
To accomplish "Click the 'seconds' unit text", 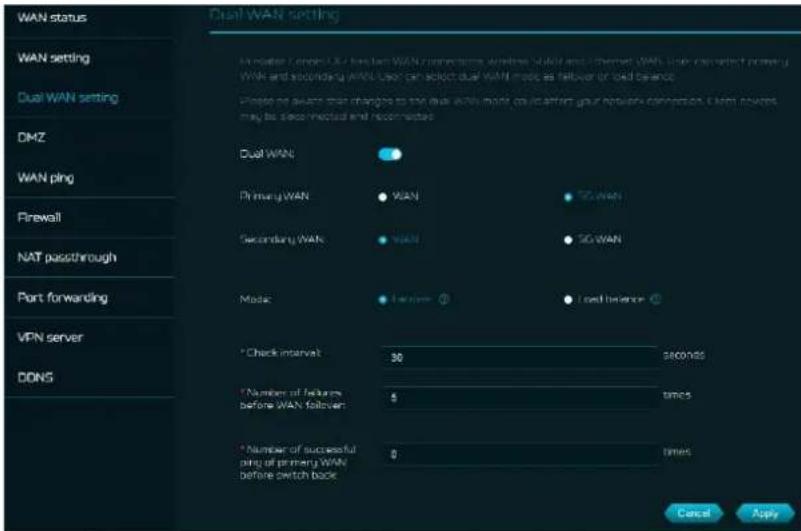I will pos(684,355).
